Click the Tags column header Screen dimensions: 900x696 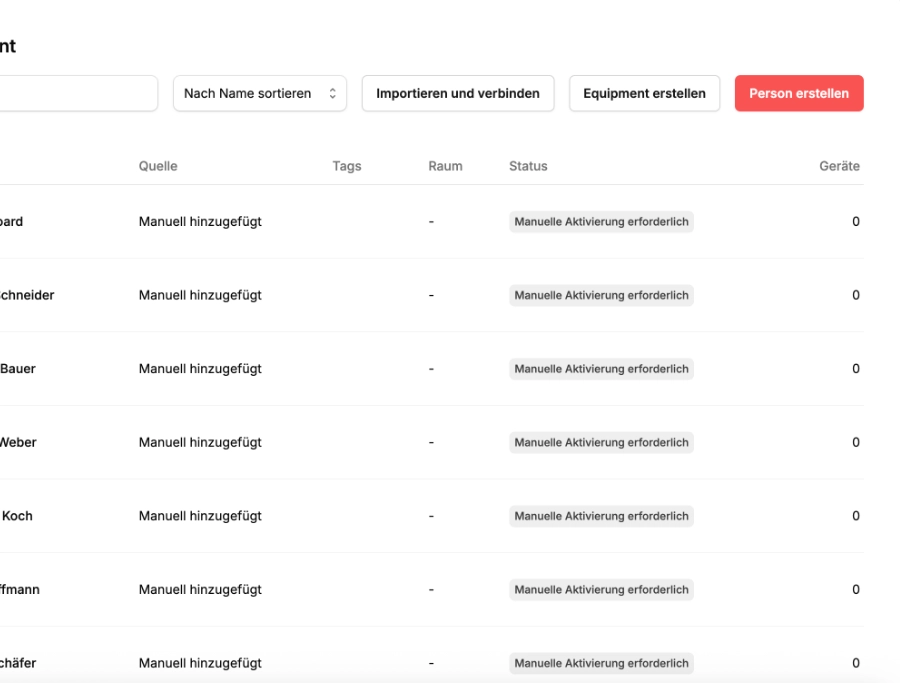(347, 166)
